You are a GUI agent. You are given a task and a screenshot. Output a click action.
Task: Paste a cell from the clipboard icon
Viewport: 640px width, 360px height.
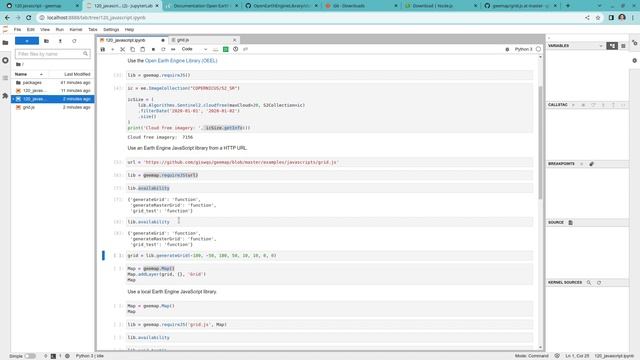click(x=142, y=49)
